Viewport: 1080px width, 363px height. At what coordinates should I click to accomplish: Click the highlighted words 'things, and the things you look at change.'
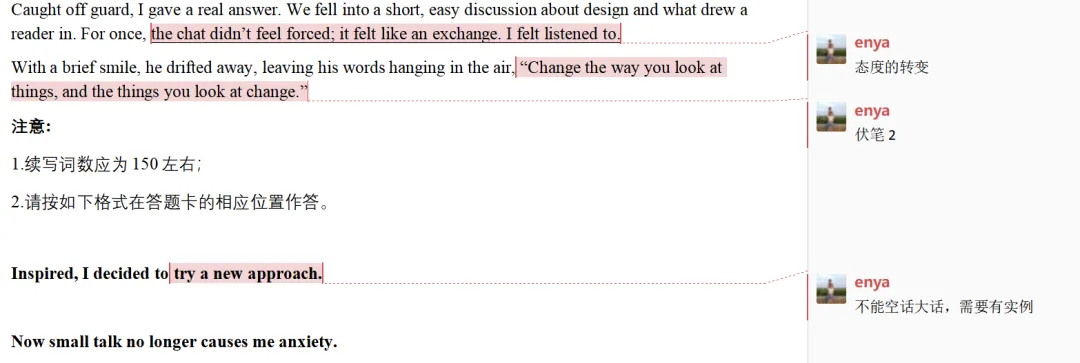tap(160, 92)
